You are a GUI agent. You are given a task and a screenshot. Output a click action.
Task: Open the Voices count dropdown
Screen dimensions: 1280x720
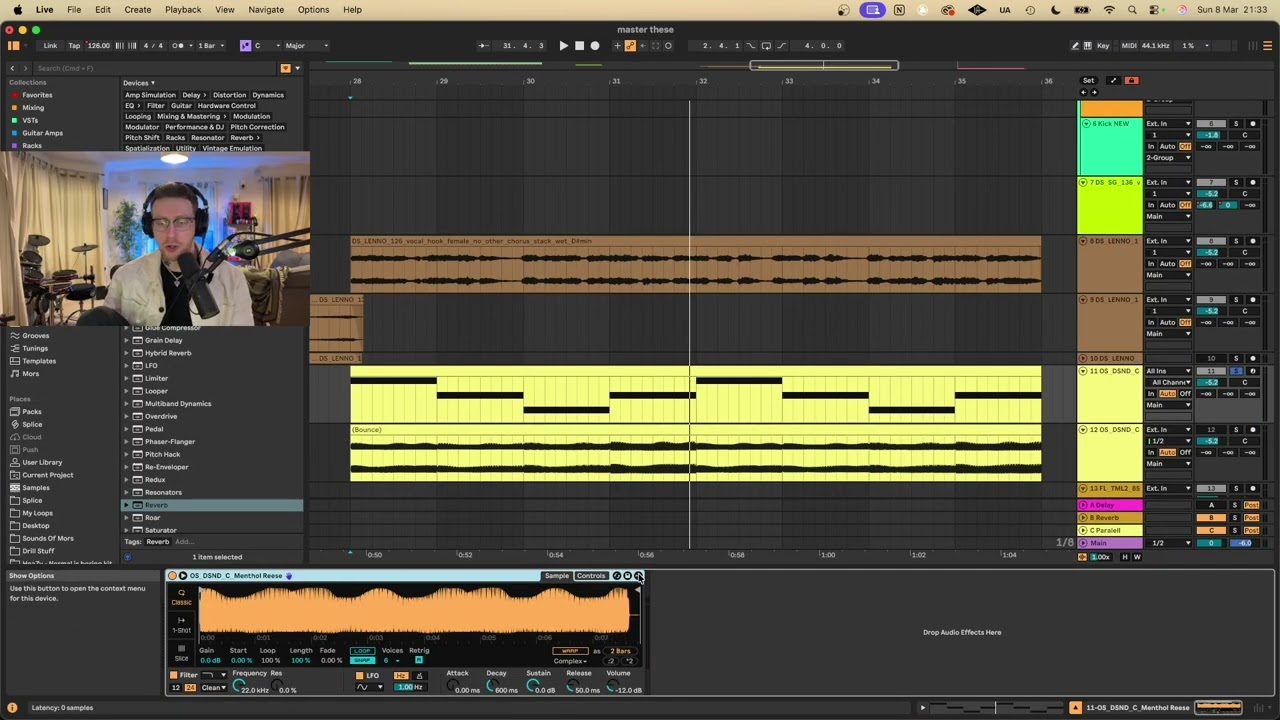390,661
